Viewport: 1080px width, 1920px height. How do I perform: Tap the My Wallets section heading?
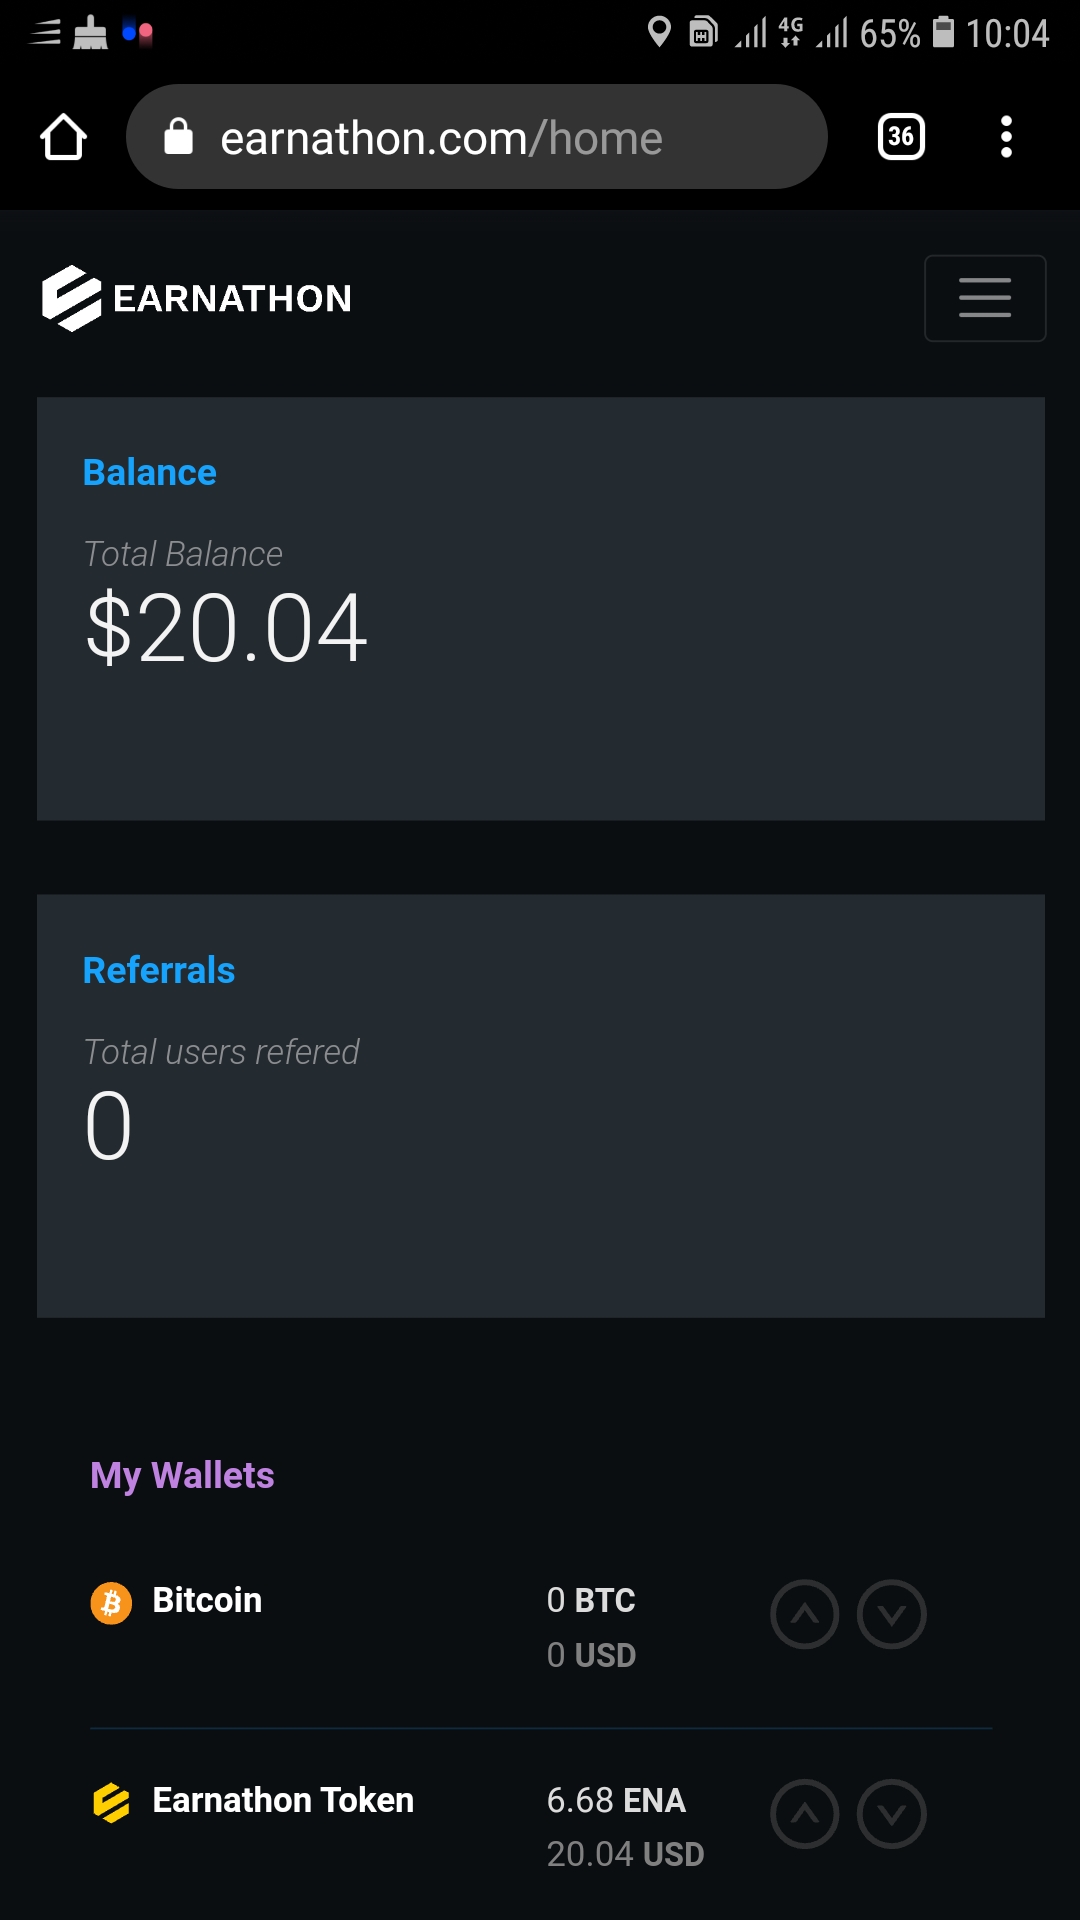click(182, 1475)
